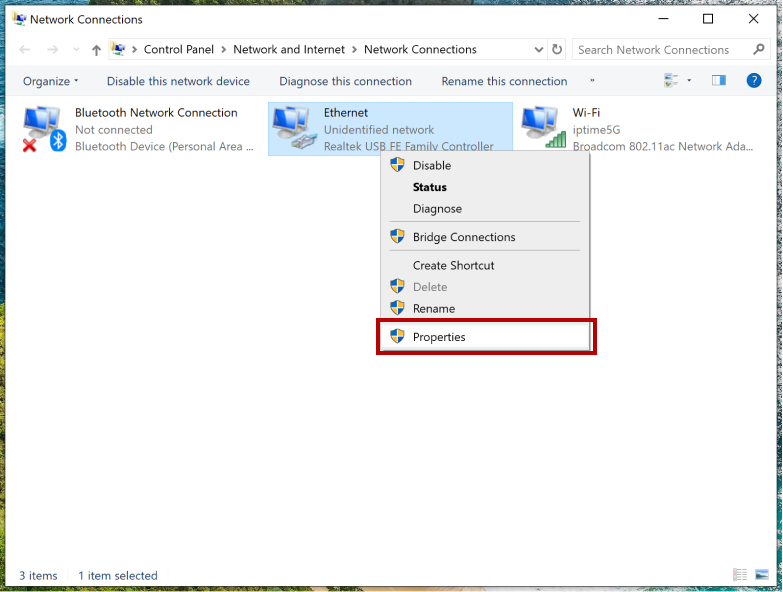Select Disable in the context menu
Image resolution: width=783 pixels, height=592 pixels.
(432, 165)
